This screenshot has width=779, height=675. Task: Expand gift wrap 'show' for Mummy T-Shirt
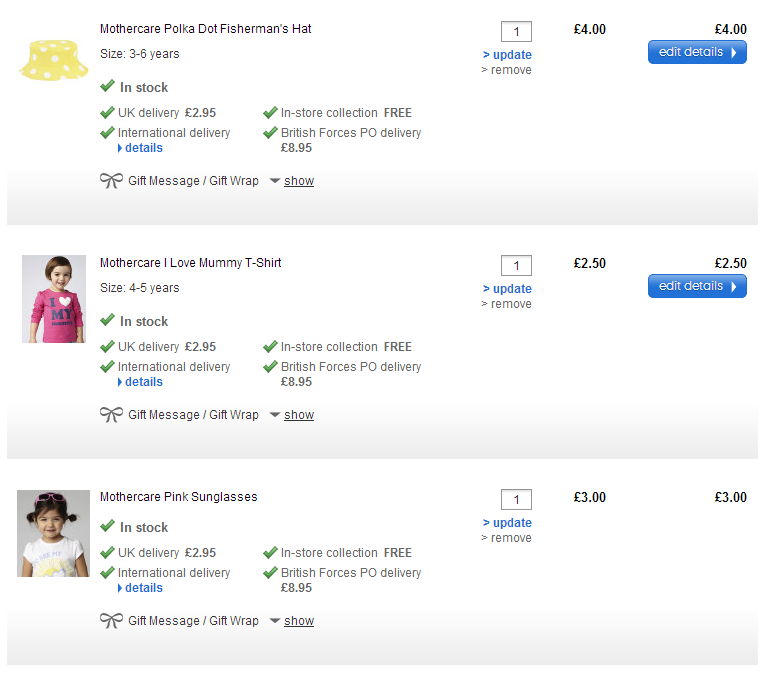tap(298, 415)
